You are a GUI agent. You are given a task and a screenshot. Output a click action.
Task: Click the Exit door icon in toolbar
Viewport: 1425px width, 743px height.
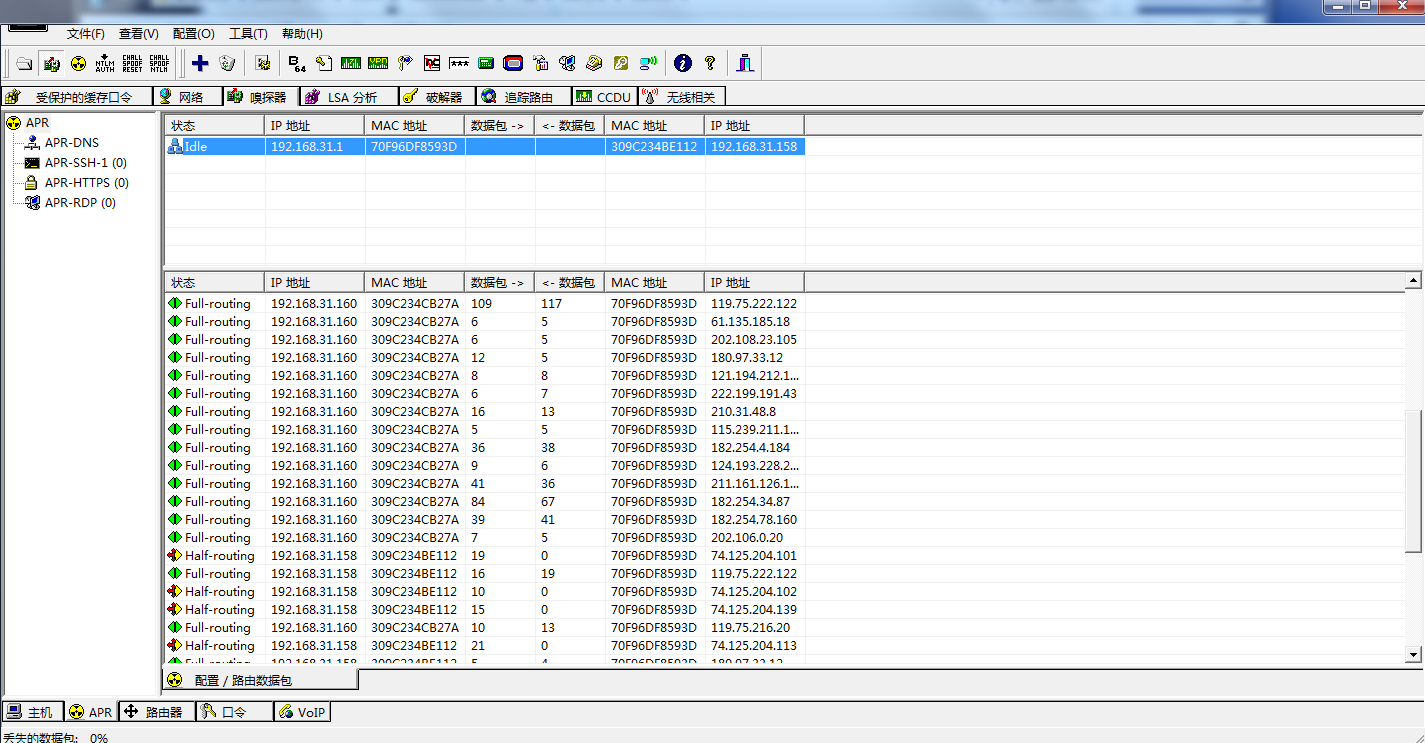pyautogui.click(x=745, y=64)
